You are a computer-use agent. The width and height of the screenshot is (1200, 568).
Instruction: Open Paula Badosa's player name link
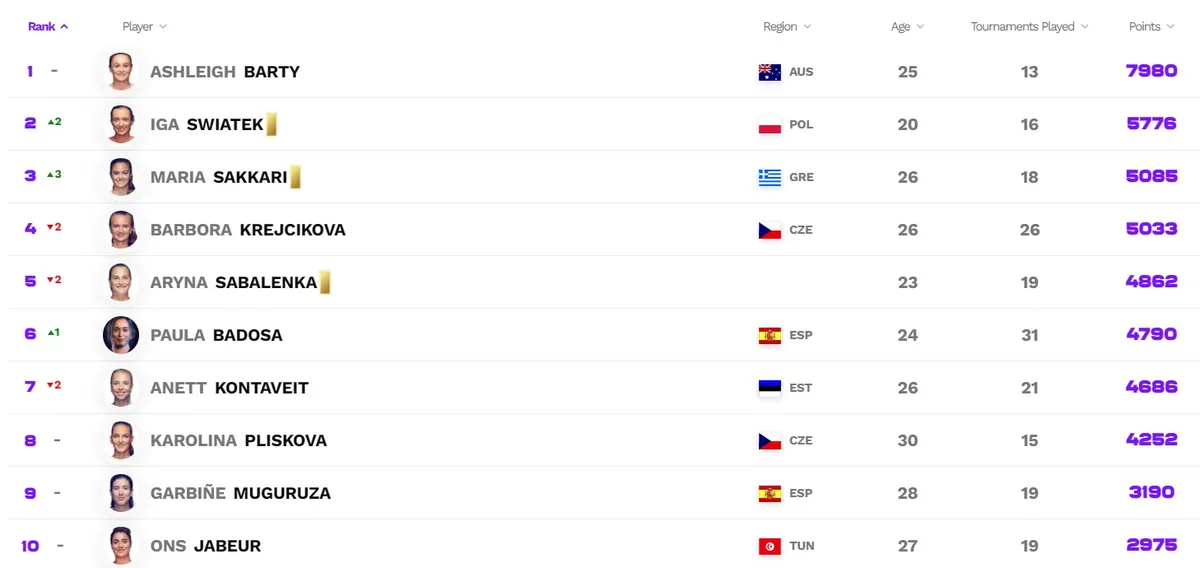[x=216, y=335]
